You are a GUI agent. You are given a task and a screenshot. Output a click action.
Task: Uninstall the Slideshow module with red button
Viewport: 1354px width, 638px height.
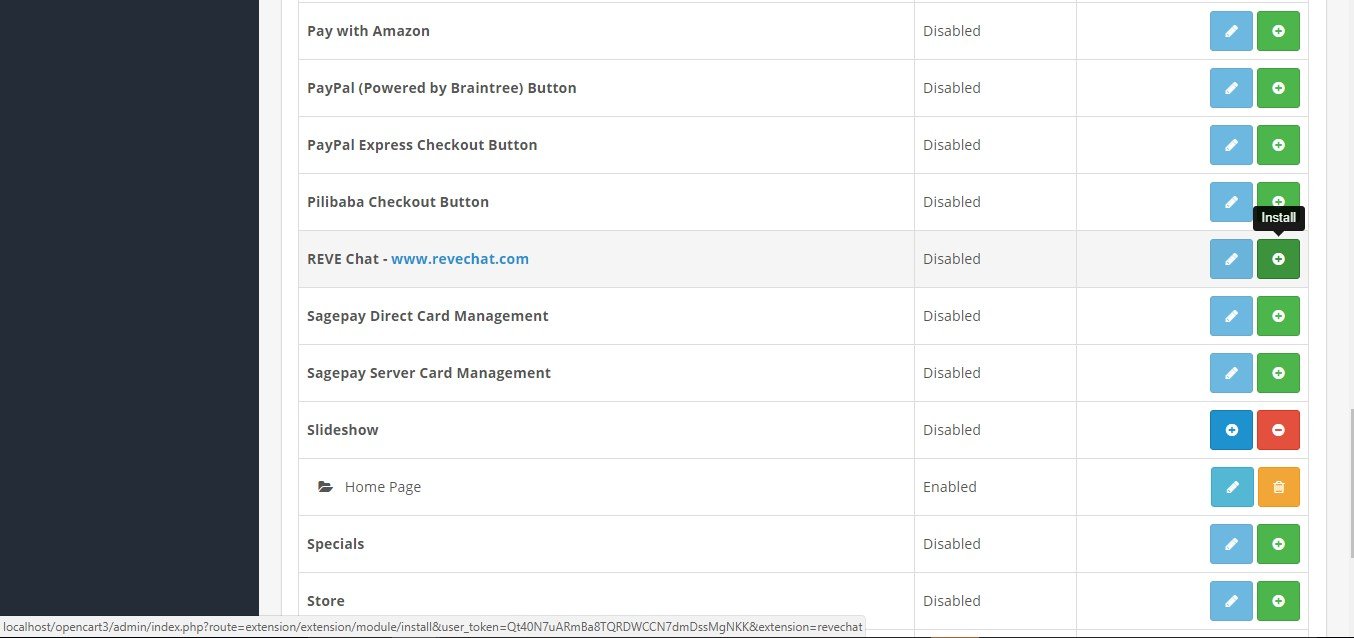[x=1278, y=430]
